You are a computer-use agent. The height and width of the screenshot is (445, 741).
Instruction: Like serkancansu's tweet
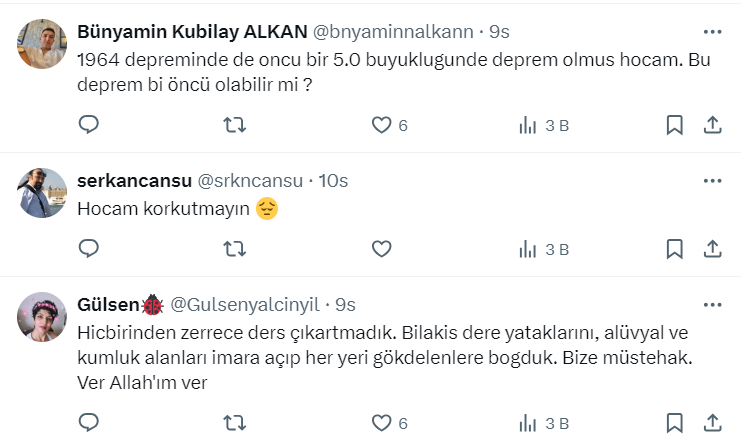tap(381, 248)
